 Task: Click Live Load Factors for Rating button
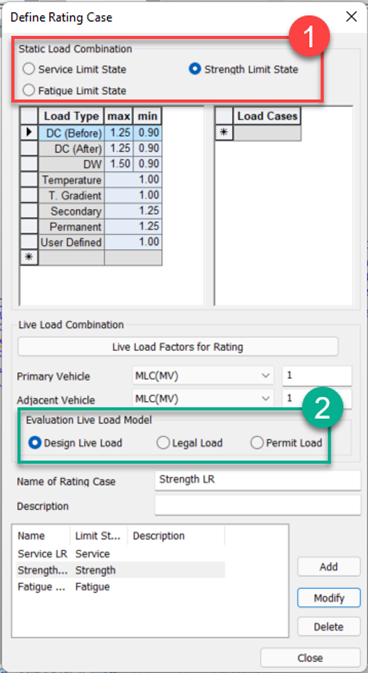[178, 347]
